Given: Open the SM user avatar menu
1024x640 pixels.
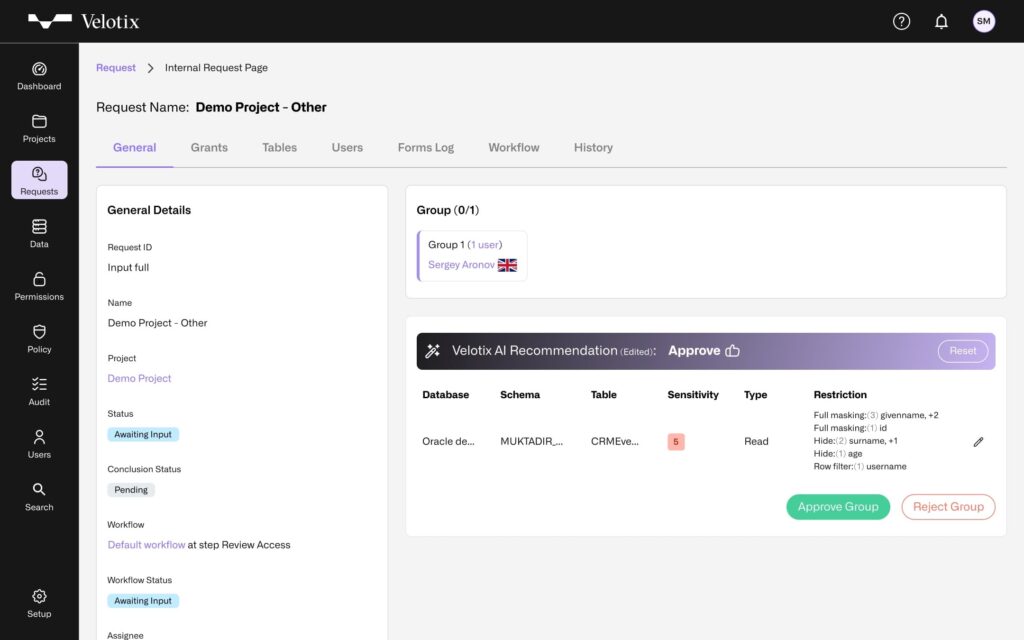Looking at the screenshot, I should (x=984, y=22).
